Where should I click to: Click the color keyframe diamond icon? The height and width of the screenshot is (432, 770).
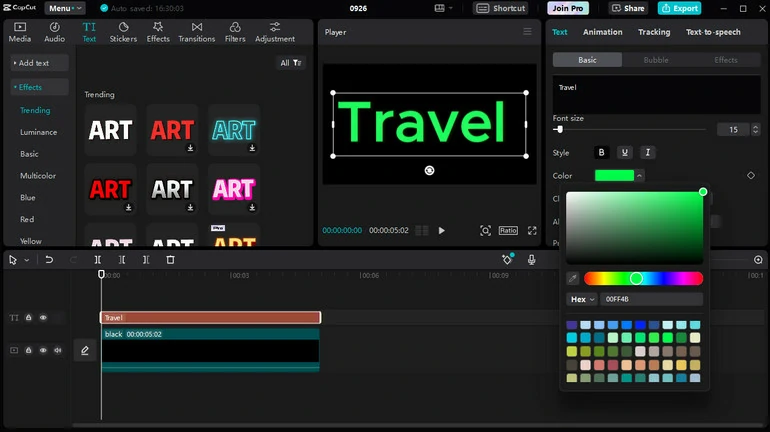(x=751, y=175)
